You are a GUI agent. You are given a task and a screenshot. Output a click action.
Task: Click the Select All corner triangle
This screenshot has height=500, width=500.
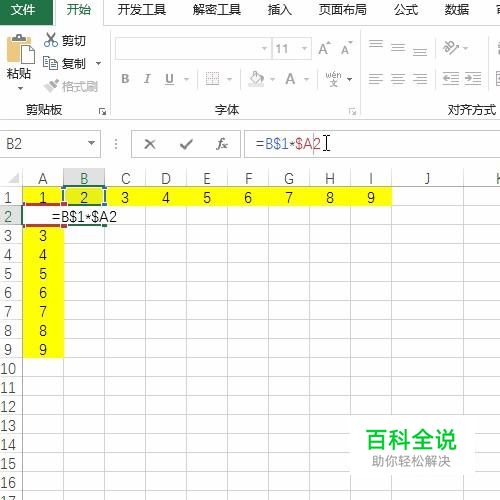13,179
